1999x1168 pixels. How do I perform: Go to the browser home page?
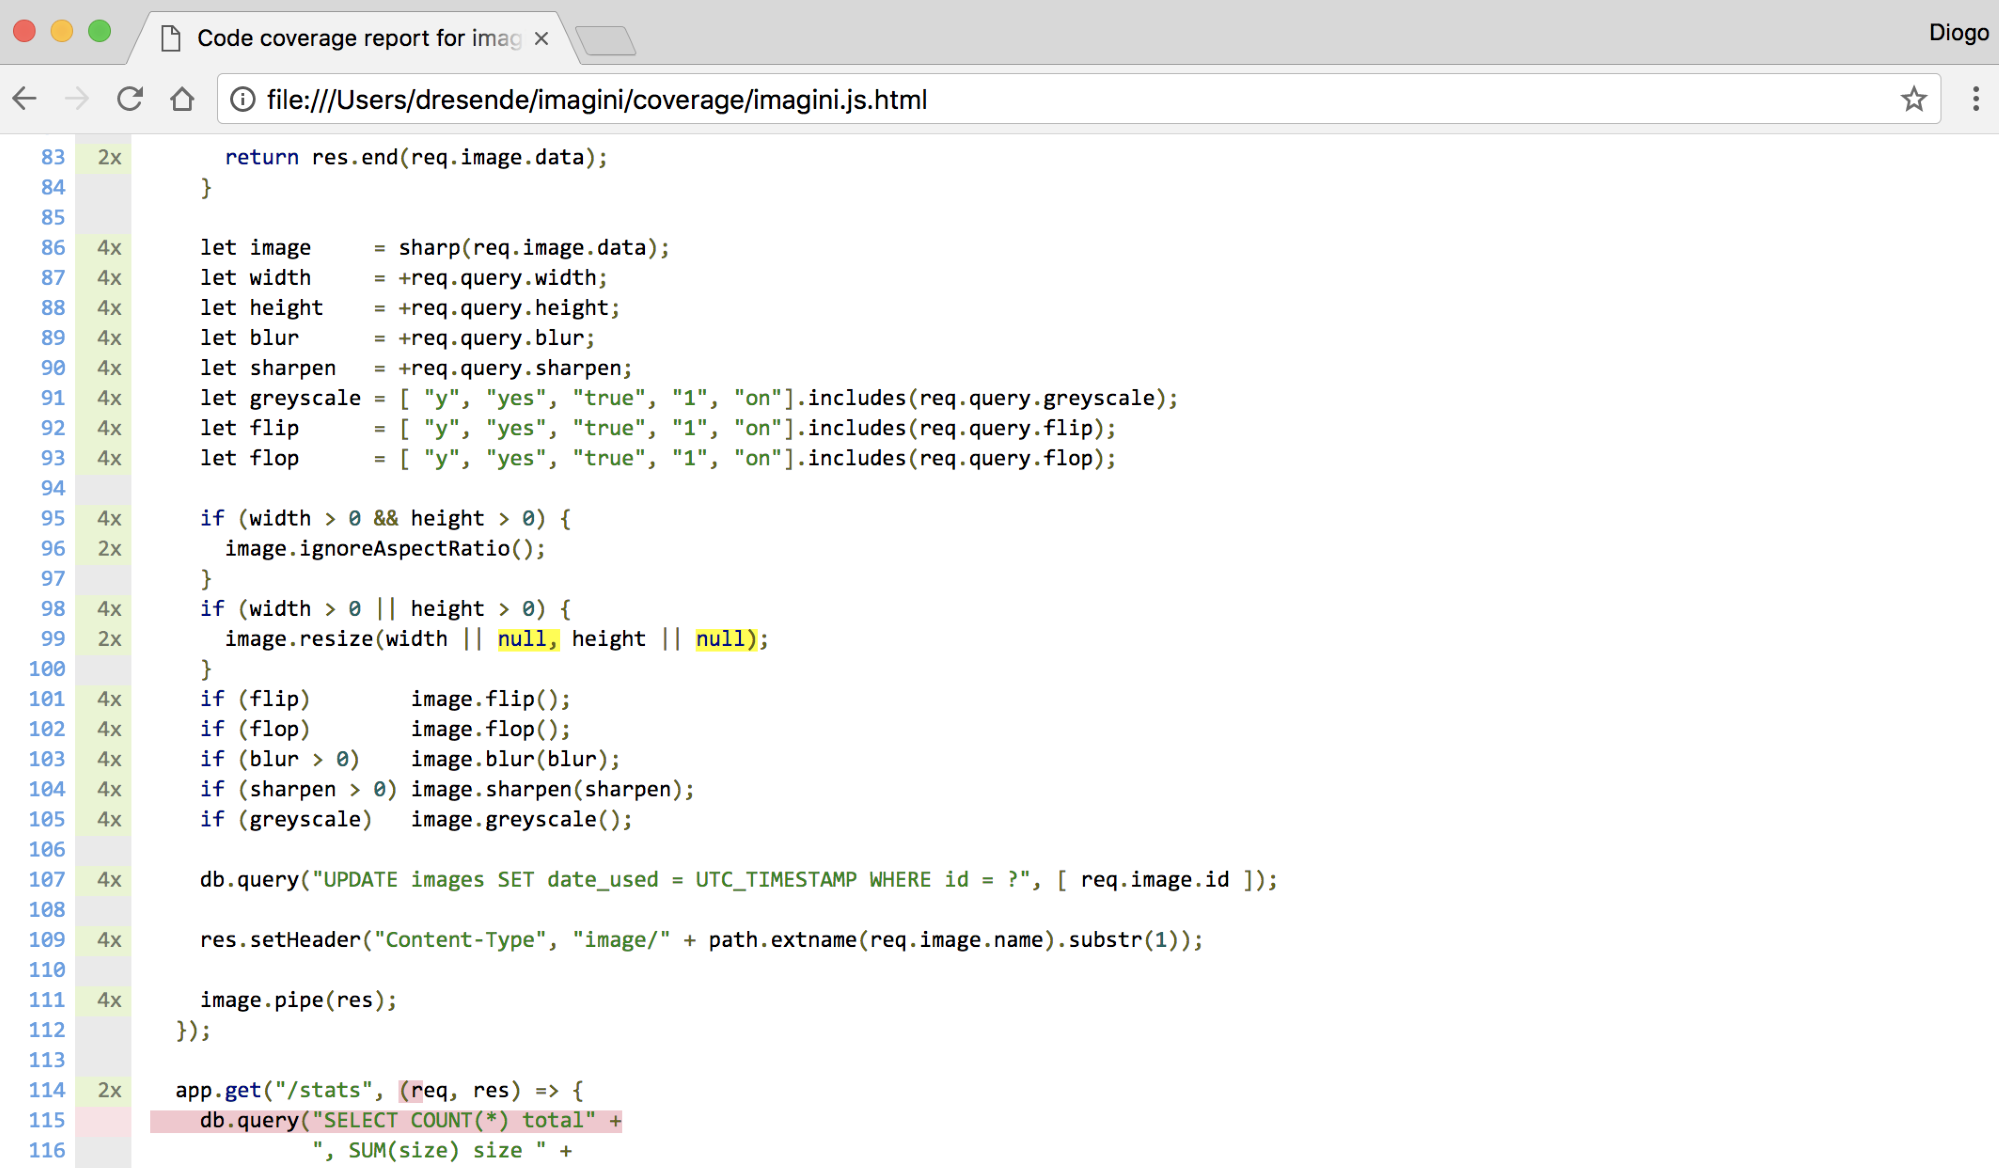point(182,99)
